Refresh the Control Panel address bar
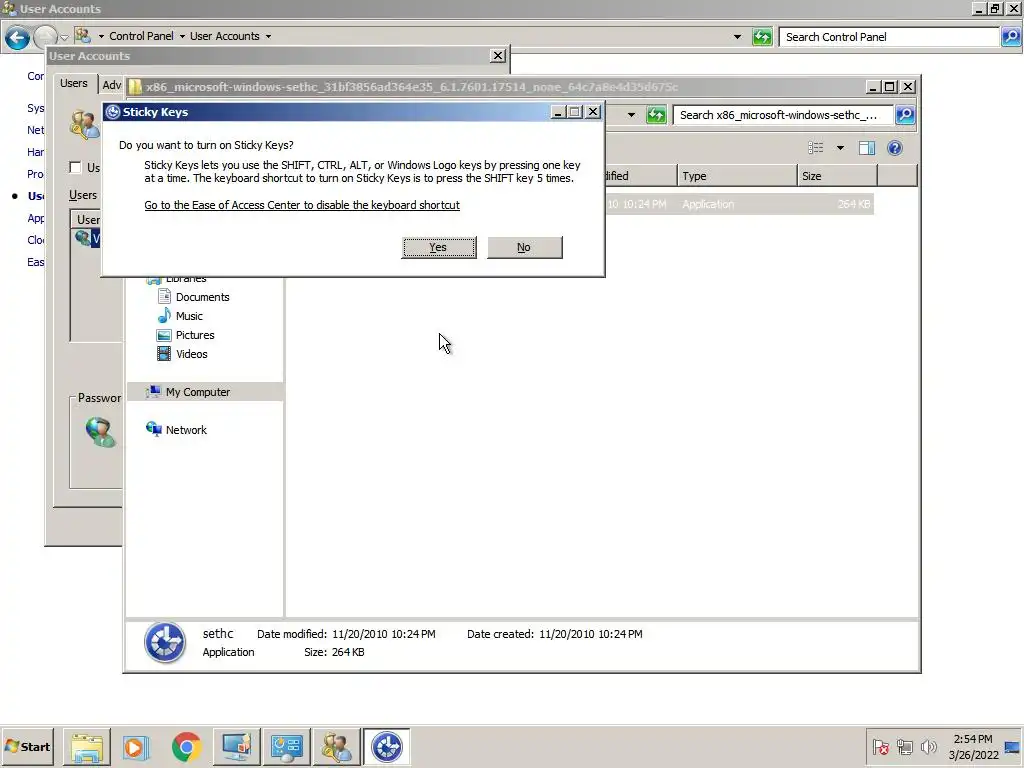Viewport: 1024px width, 768px height. click(x=762, y=37)
